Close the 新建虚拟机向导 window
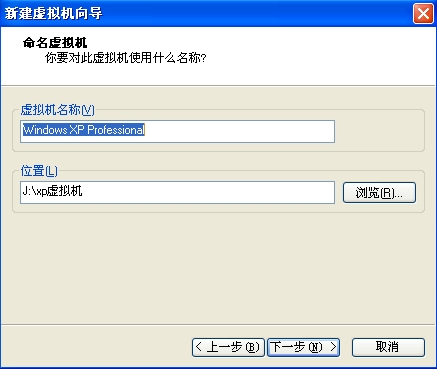This screenshot has height=369, width=437. point(423,14)
